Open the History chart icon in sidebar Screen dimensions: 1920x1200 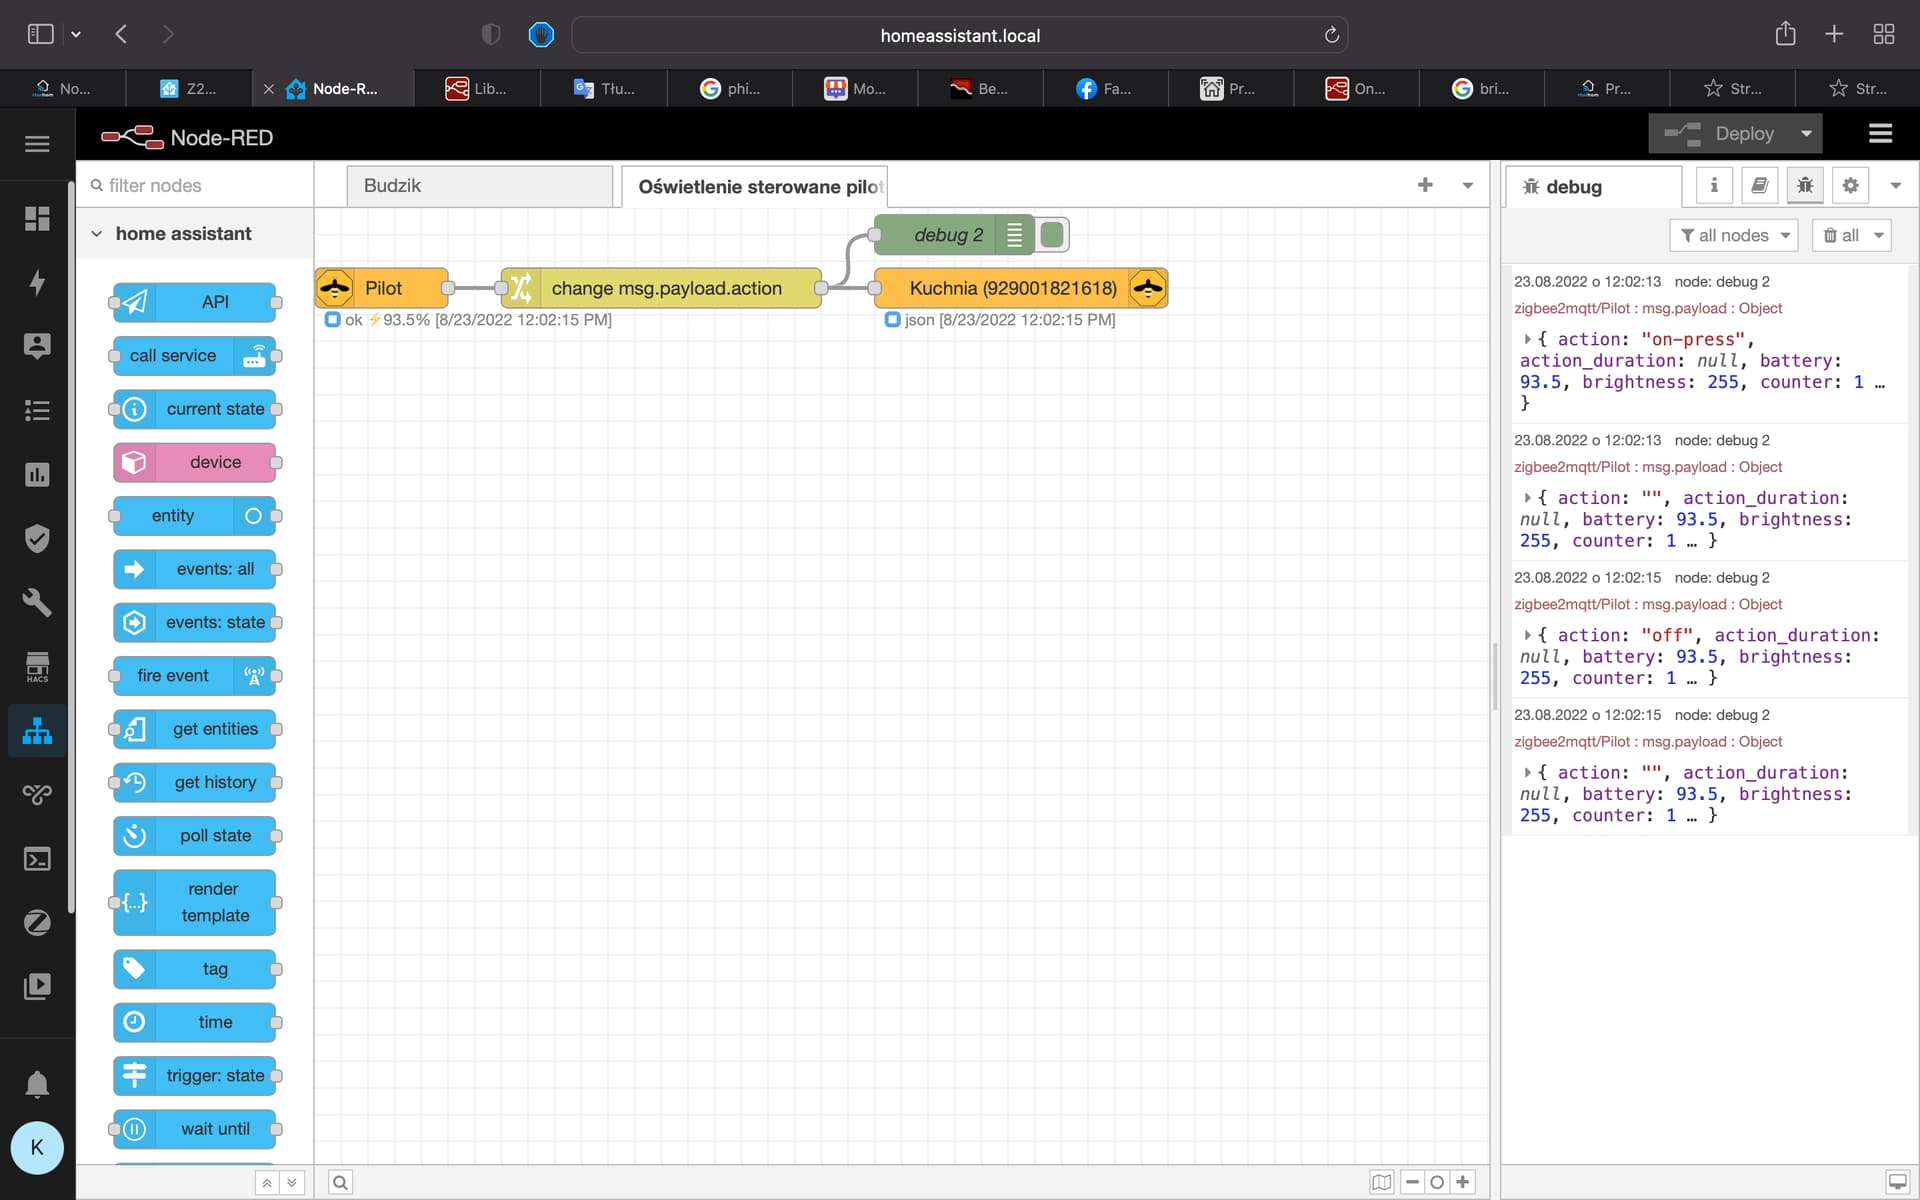[37, 474]
